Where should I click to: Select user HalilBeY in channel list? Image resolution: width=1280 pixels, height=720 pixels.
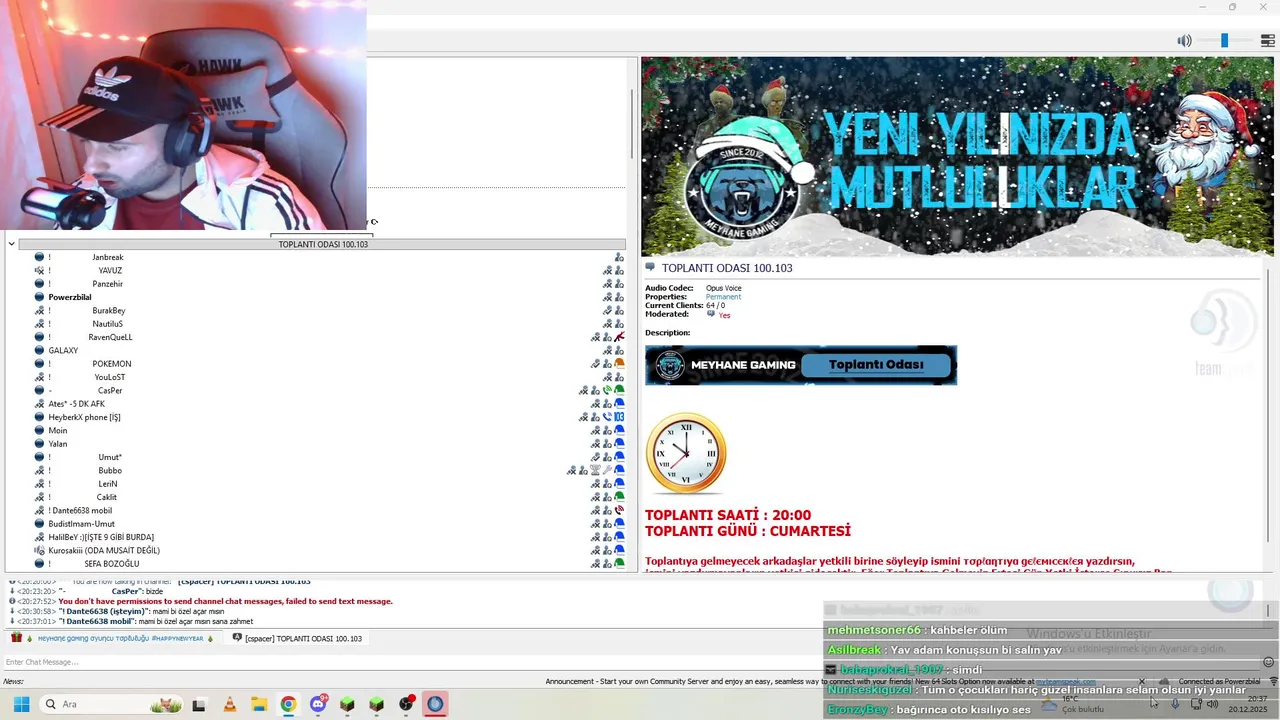pyautogui.click(x=101, y=537)
